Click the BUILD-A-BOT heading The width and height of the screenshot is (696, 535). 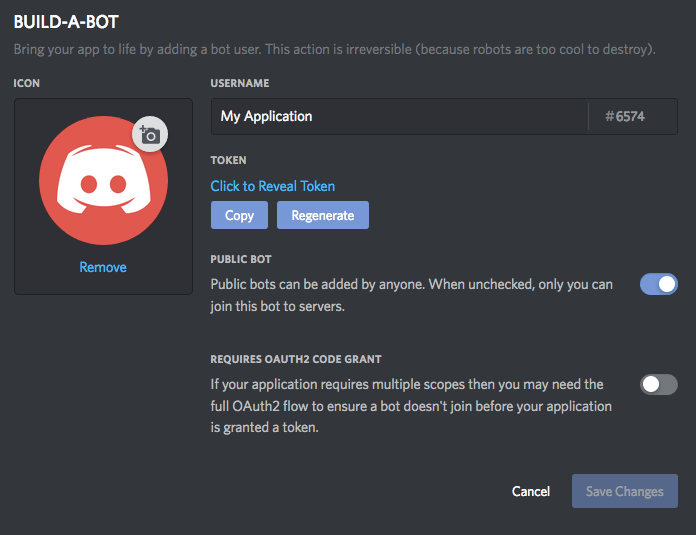(x=66, y=21)
